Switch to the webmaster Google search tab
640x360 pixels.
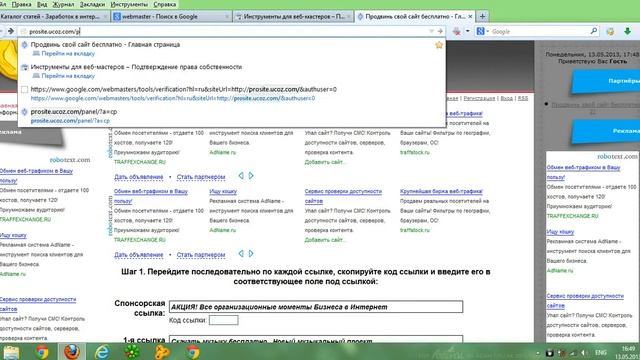tap(171, 17)
